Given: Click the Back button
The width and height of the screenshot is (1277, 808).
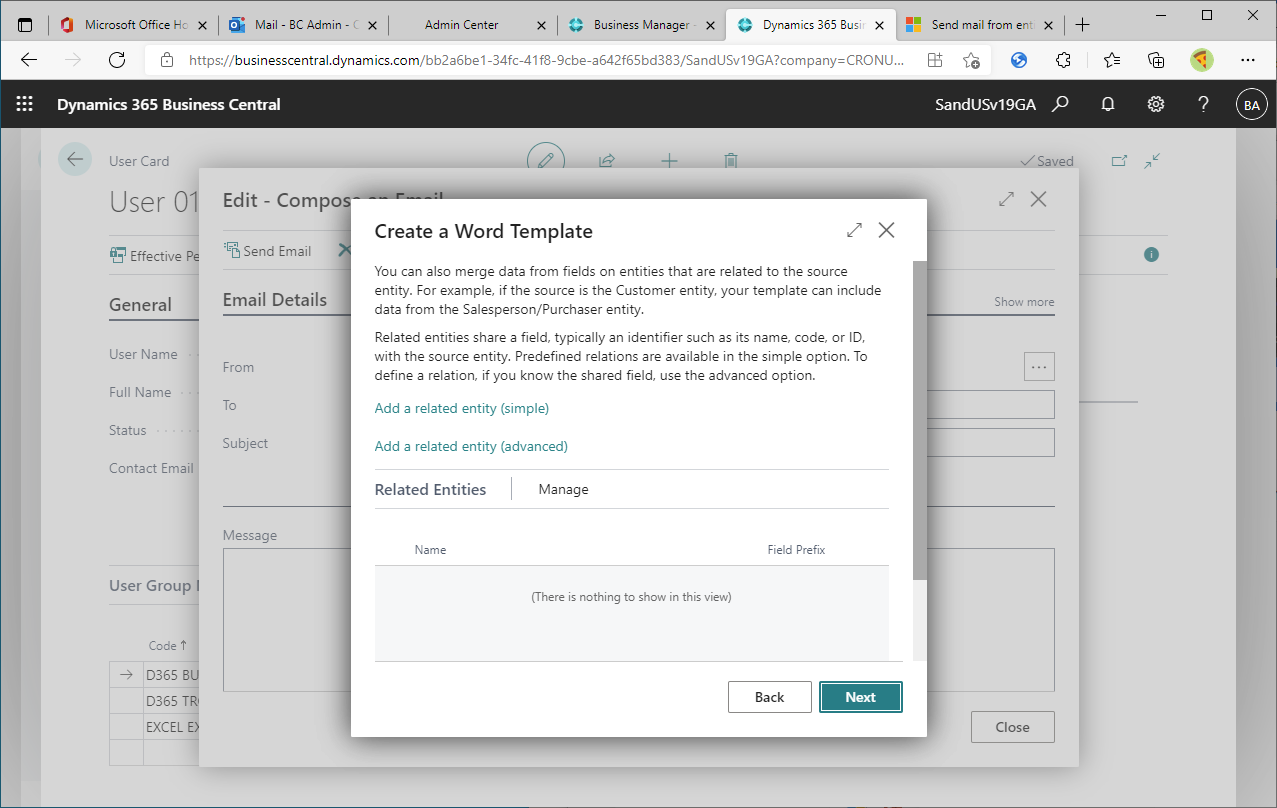Looking at the screenshot, I should coord(769,697).
